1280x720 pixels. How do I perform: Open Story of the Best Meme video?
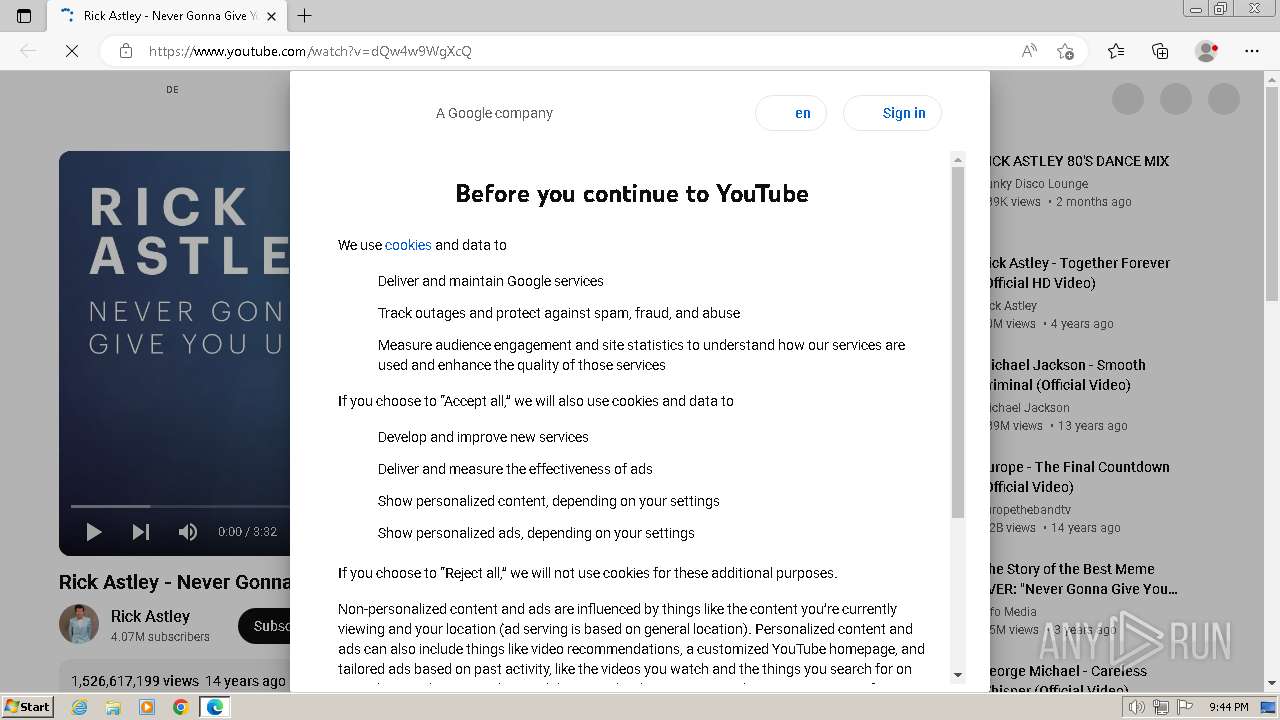(x=1082, y=579)
